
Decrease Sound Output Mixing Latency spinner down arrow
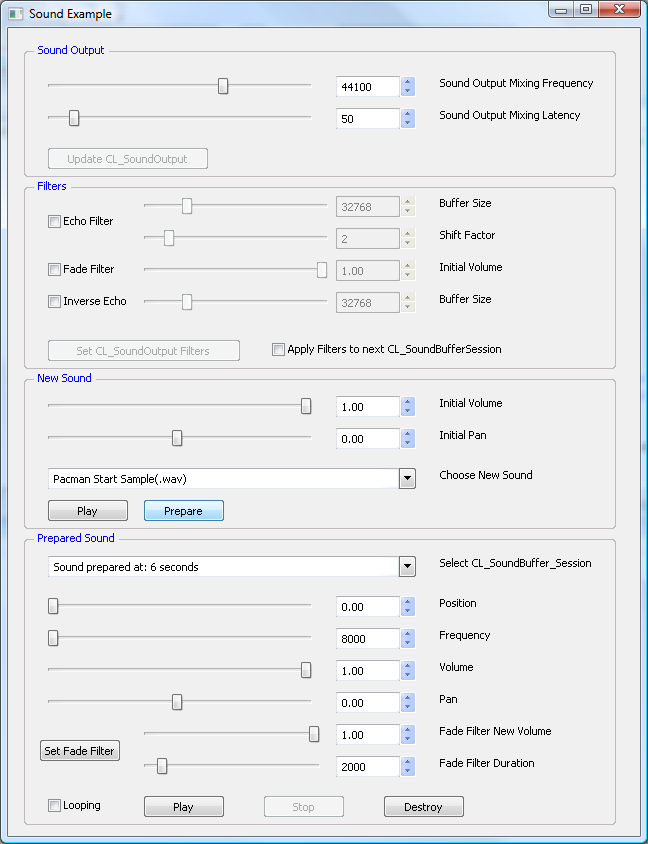[407, 123]
